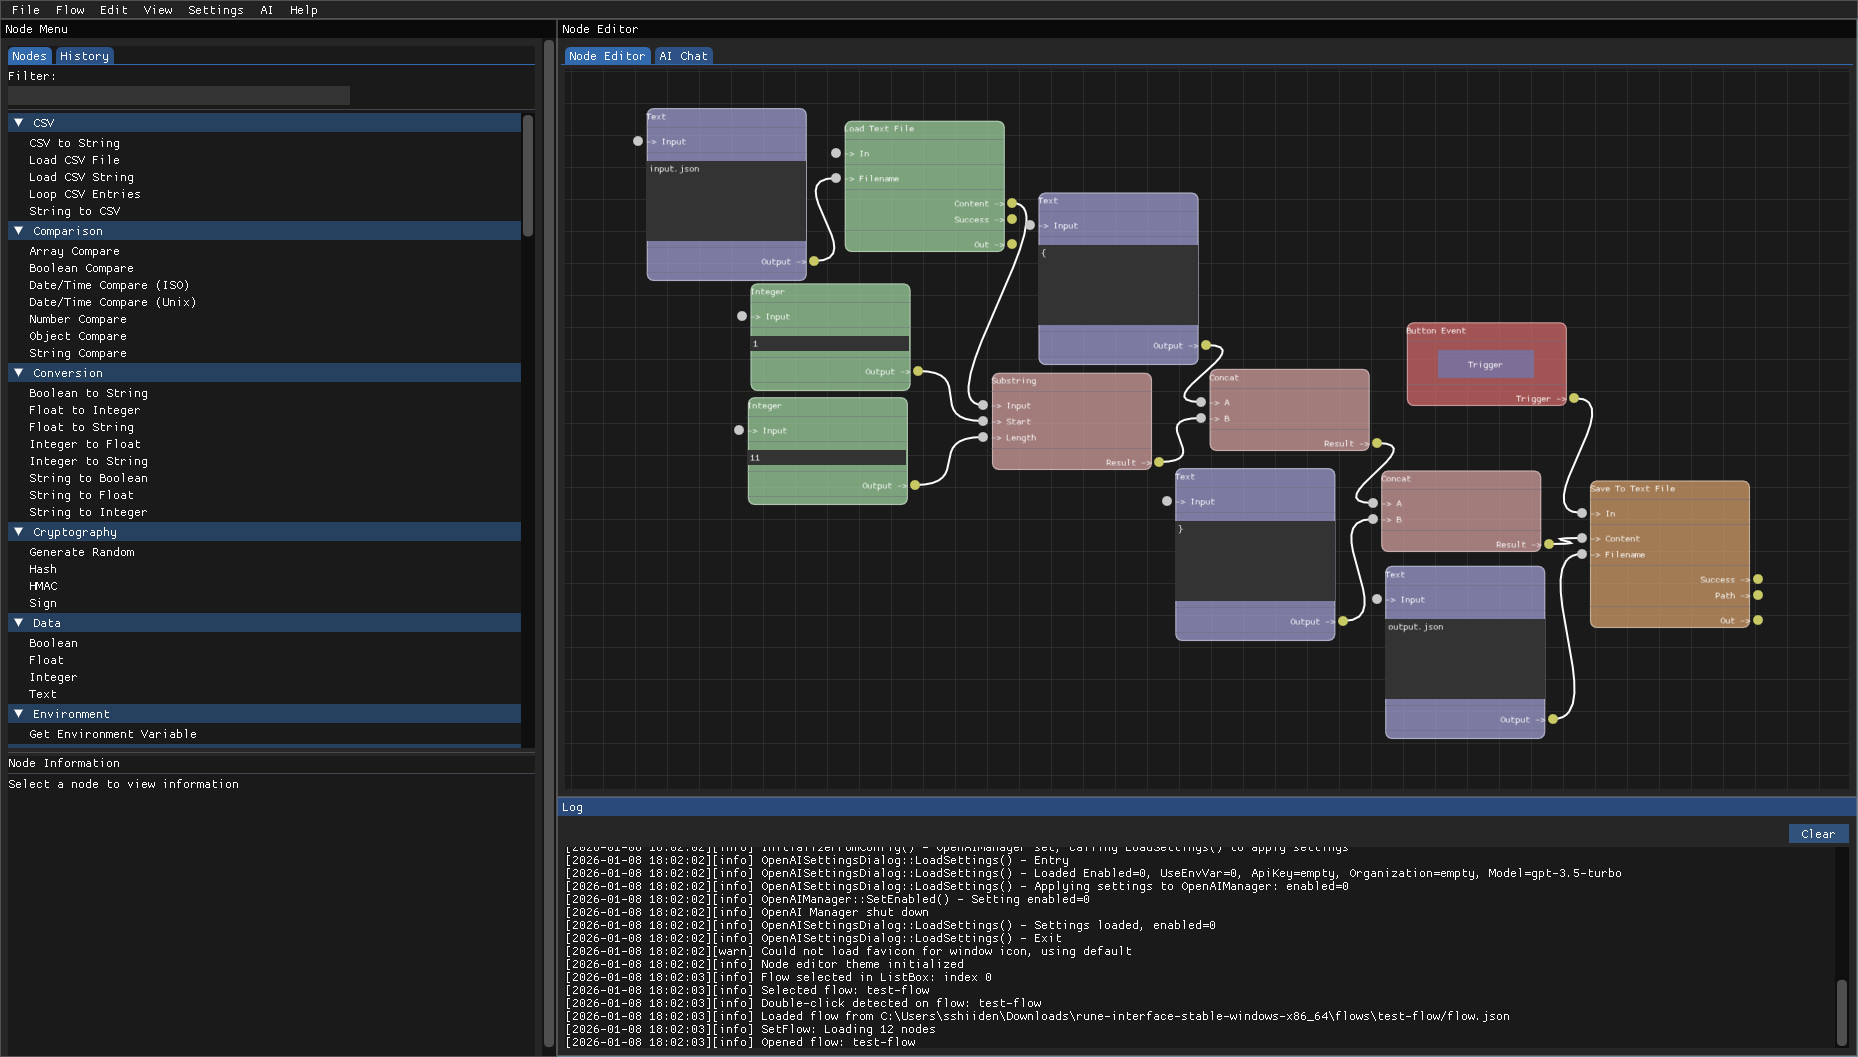Switch to the History tab

point(84,56)
